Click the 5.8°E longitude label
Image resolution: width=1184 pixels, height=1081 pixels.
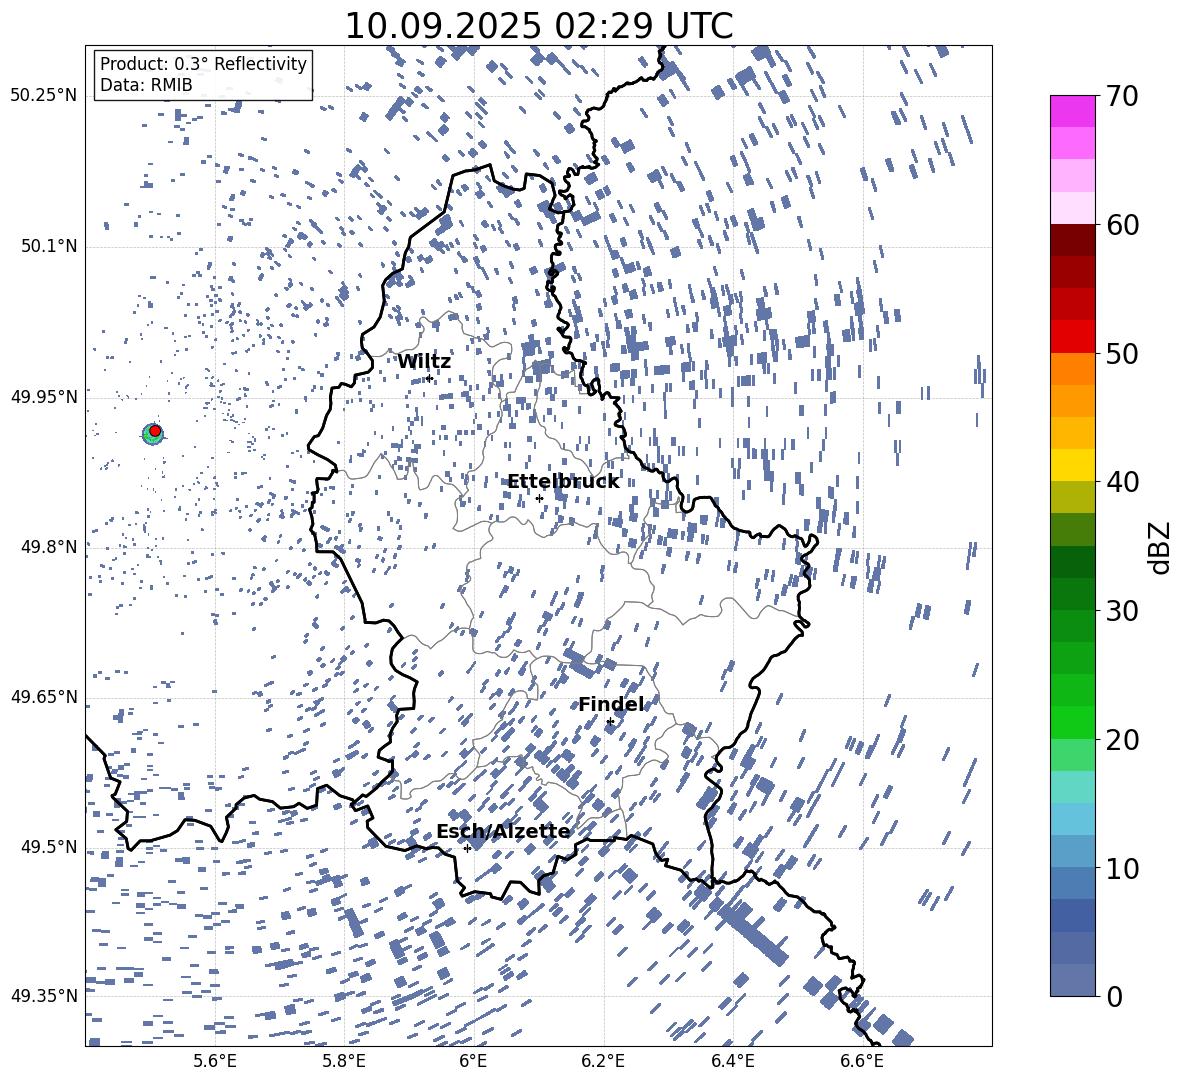[344, 1061]
